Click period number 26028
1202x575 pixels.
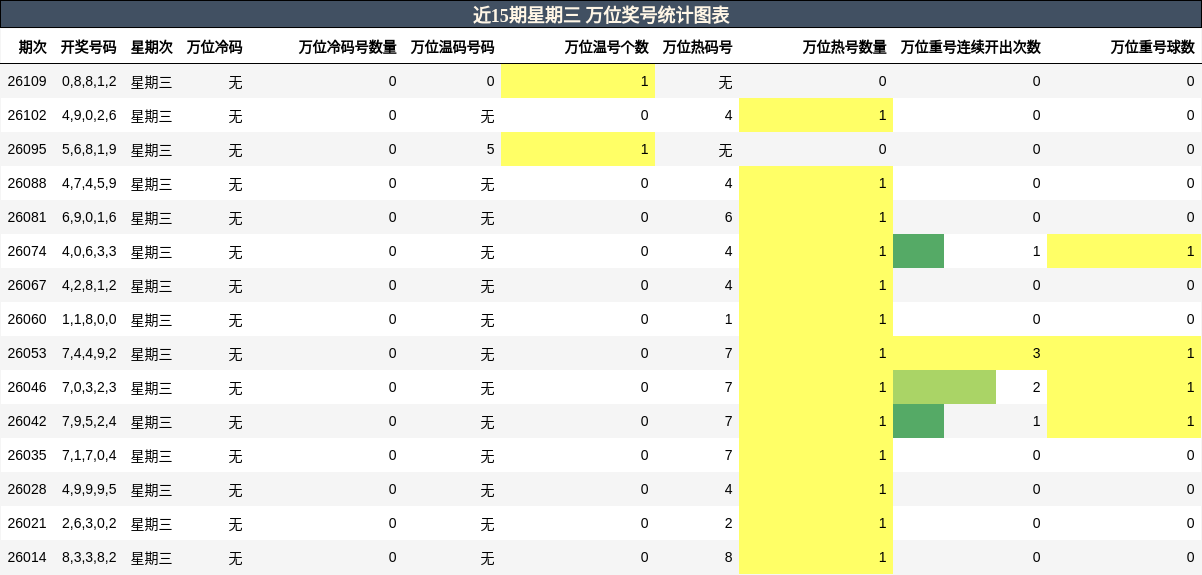tap(27, 489)
